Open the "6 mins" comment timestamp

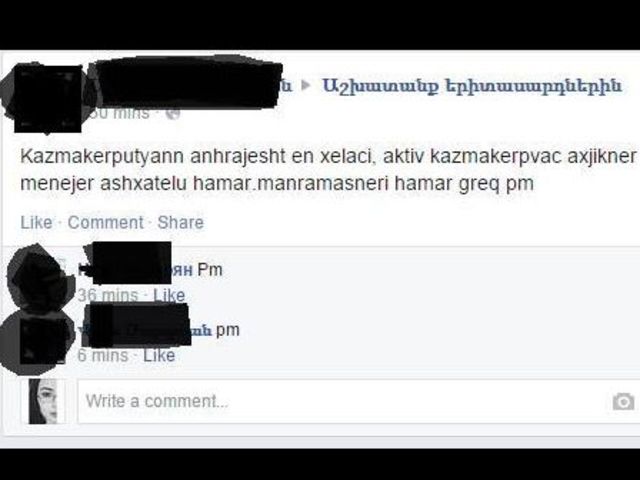click(103, 355)
